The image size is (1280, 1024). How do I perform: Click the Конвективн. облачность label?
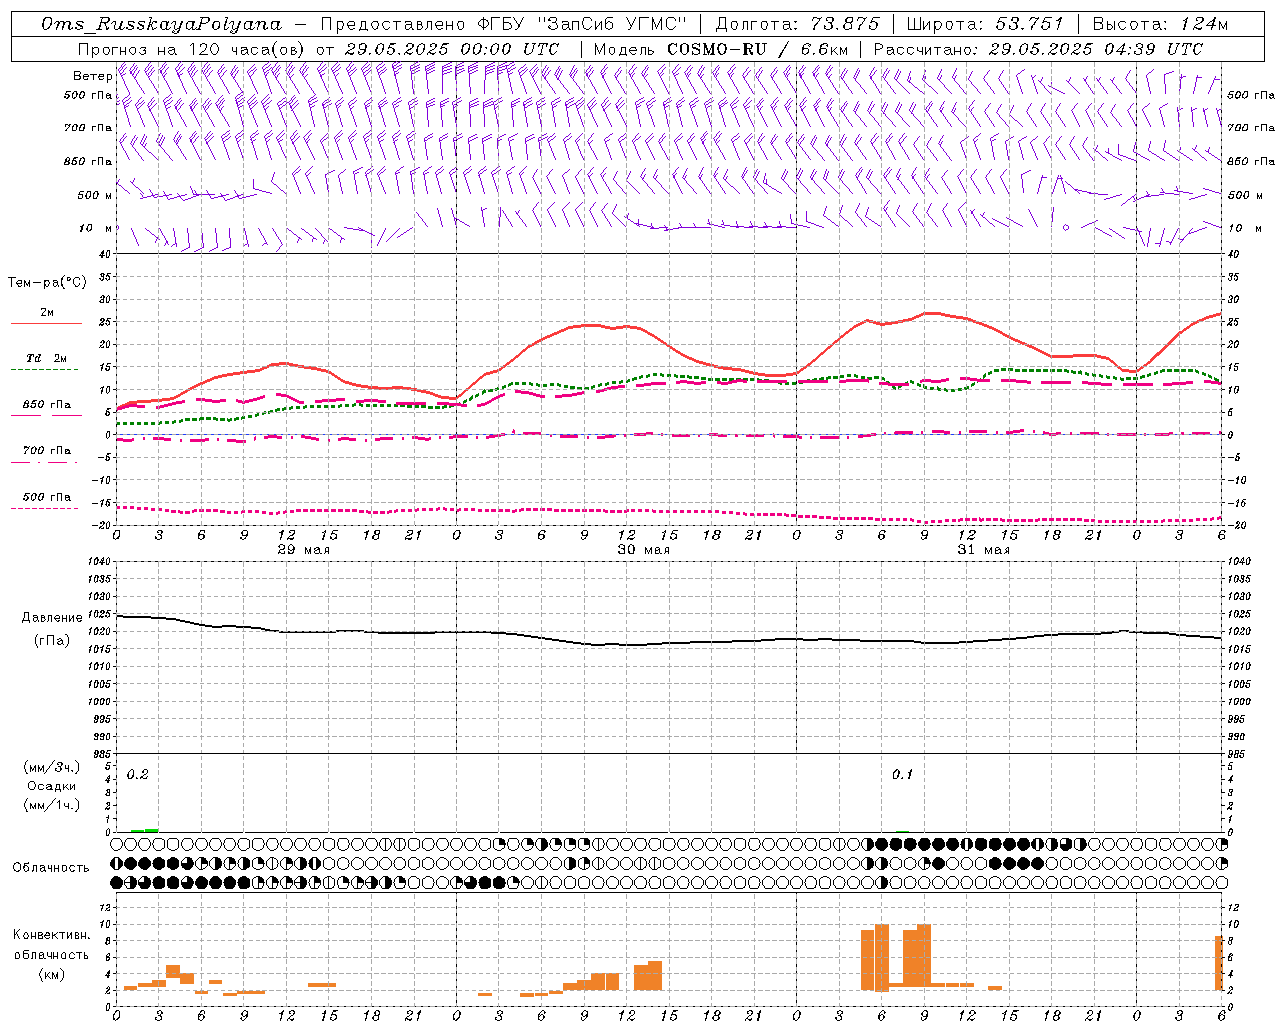(51, 954)
